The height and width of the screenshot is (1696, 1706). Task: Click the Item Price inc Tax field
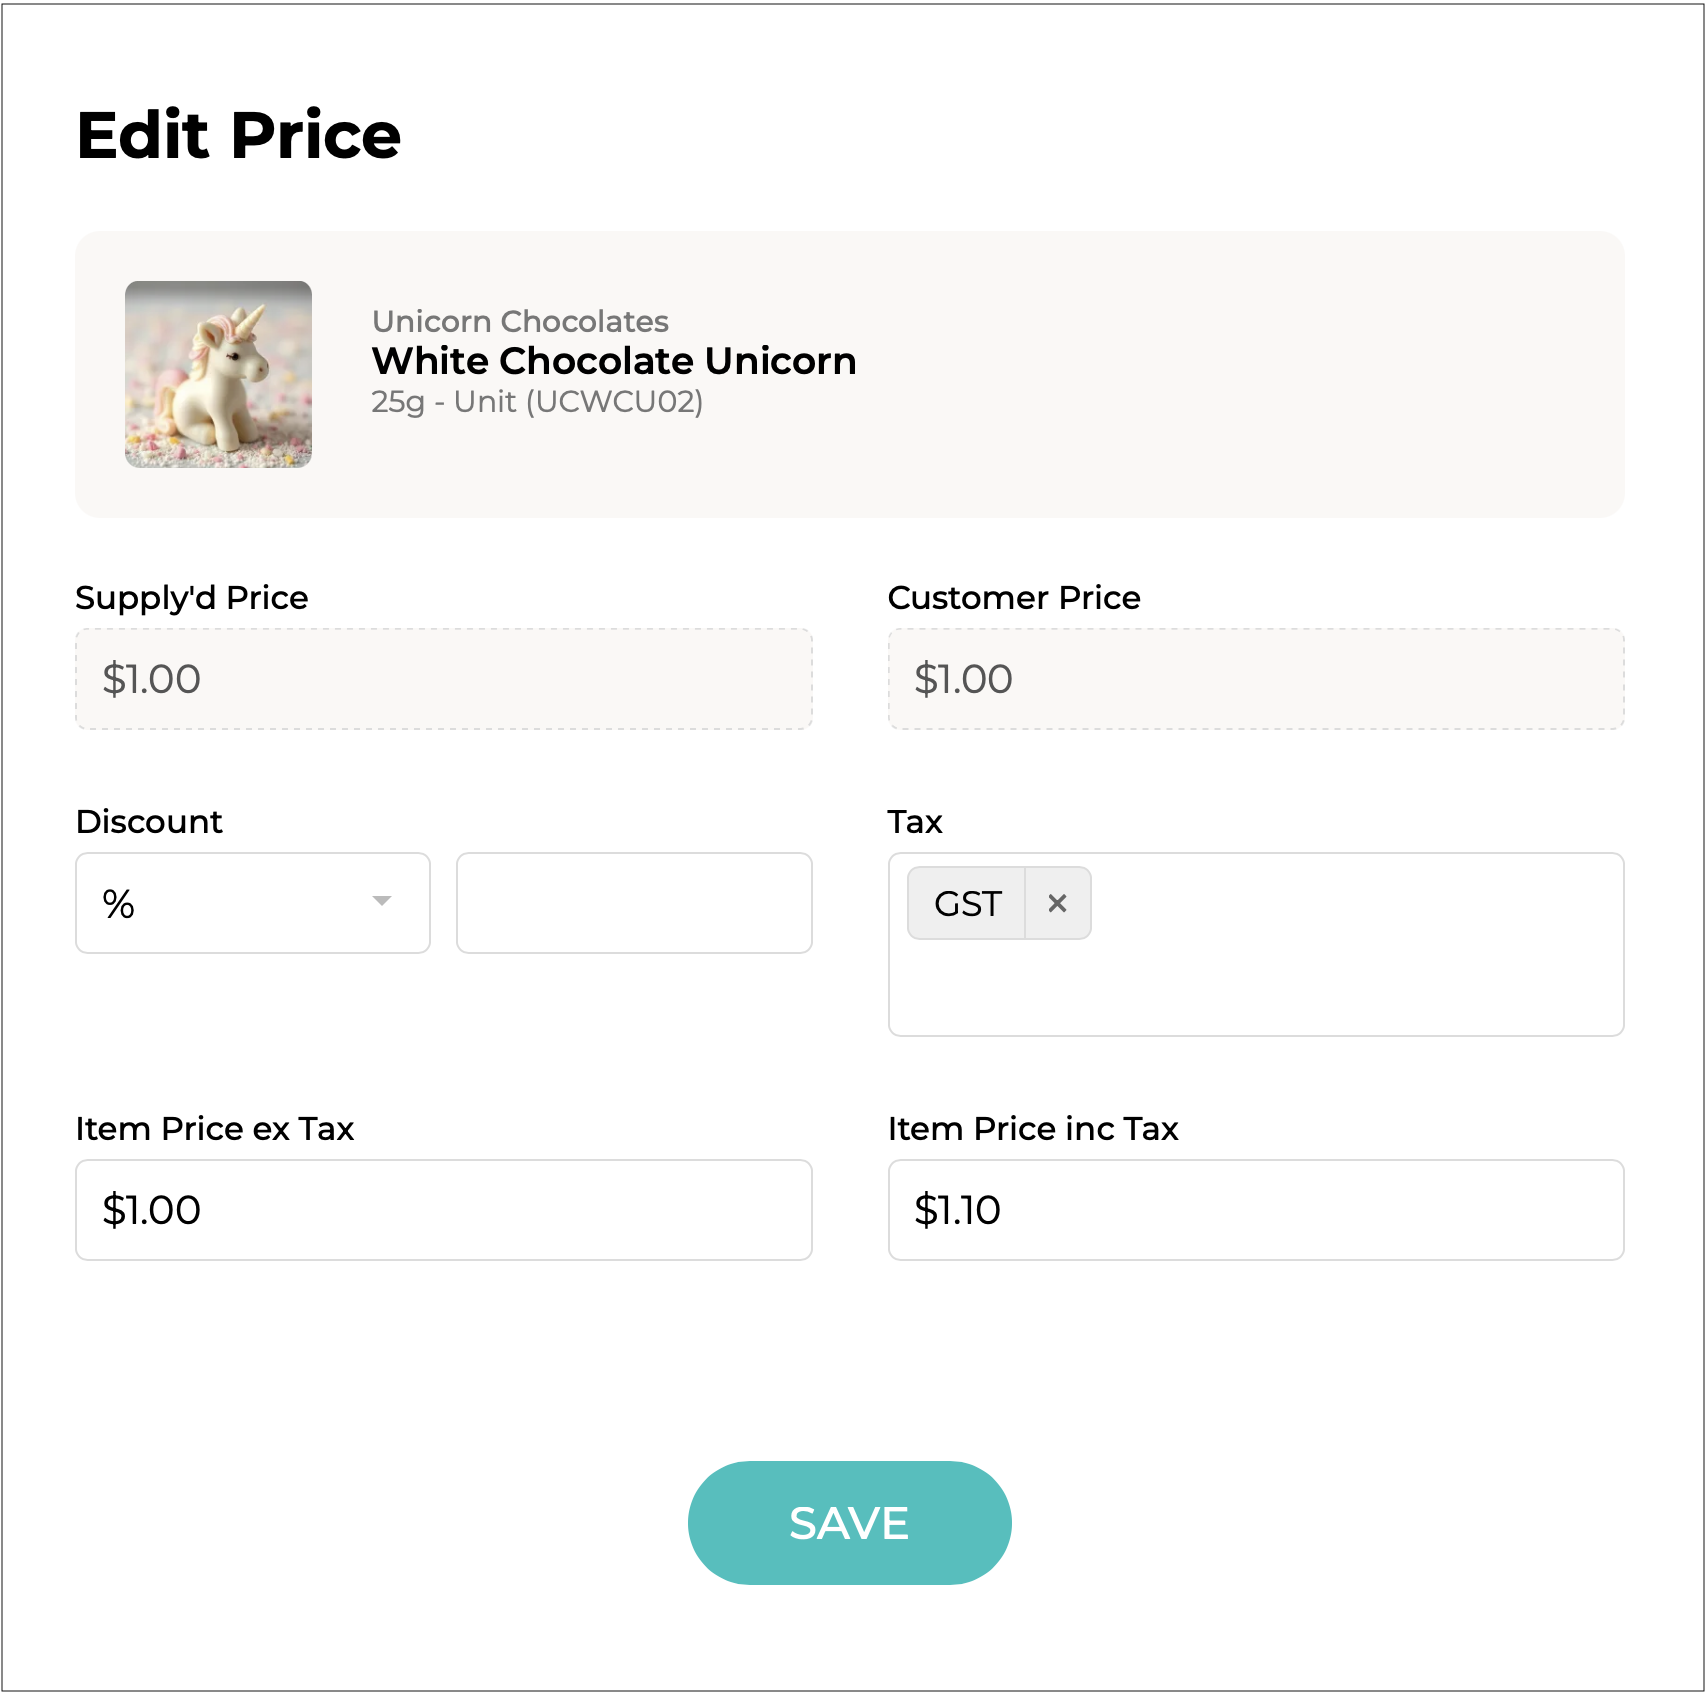point(1255,1210)
